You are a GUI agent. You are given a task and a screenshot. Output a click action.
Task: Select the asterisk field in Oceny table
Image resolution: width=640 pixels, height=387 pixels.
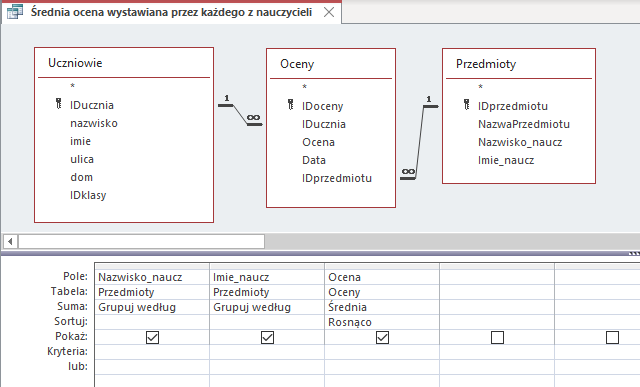coord(304,87)
